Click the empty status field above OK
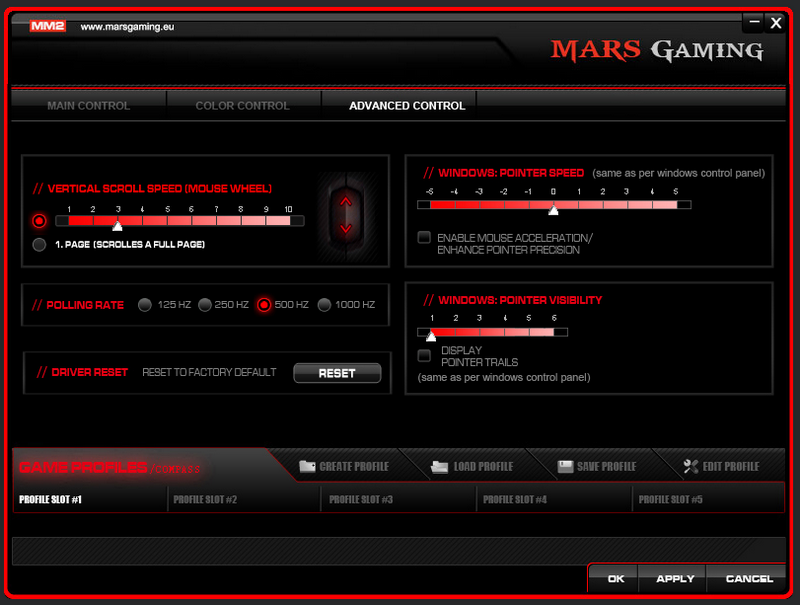This screenshot has width=800, height=605. (x=398, y=550)
